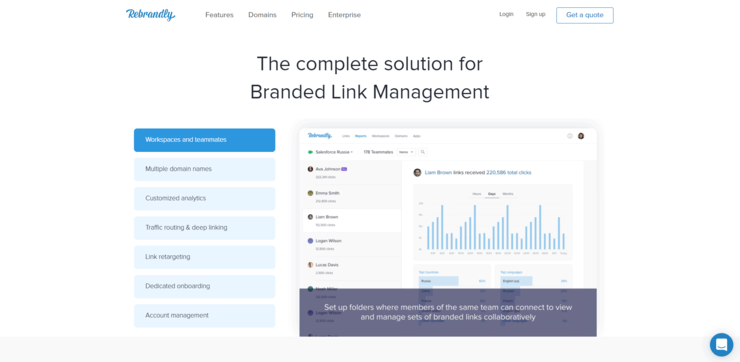Click the user profile avatar in dashboard preview
Viewport: 740px width, 362px height.
point(581,136)
